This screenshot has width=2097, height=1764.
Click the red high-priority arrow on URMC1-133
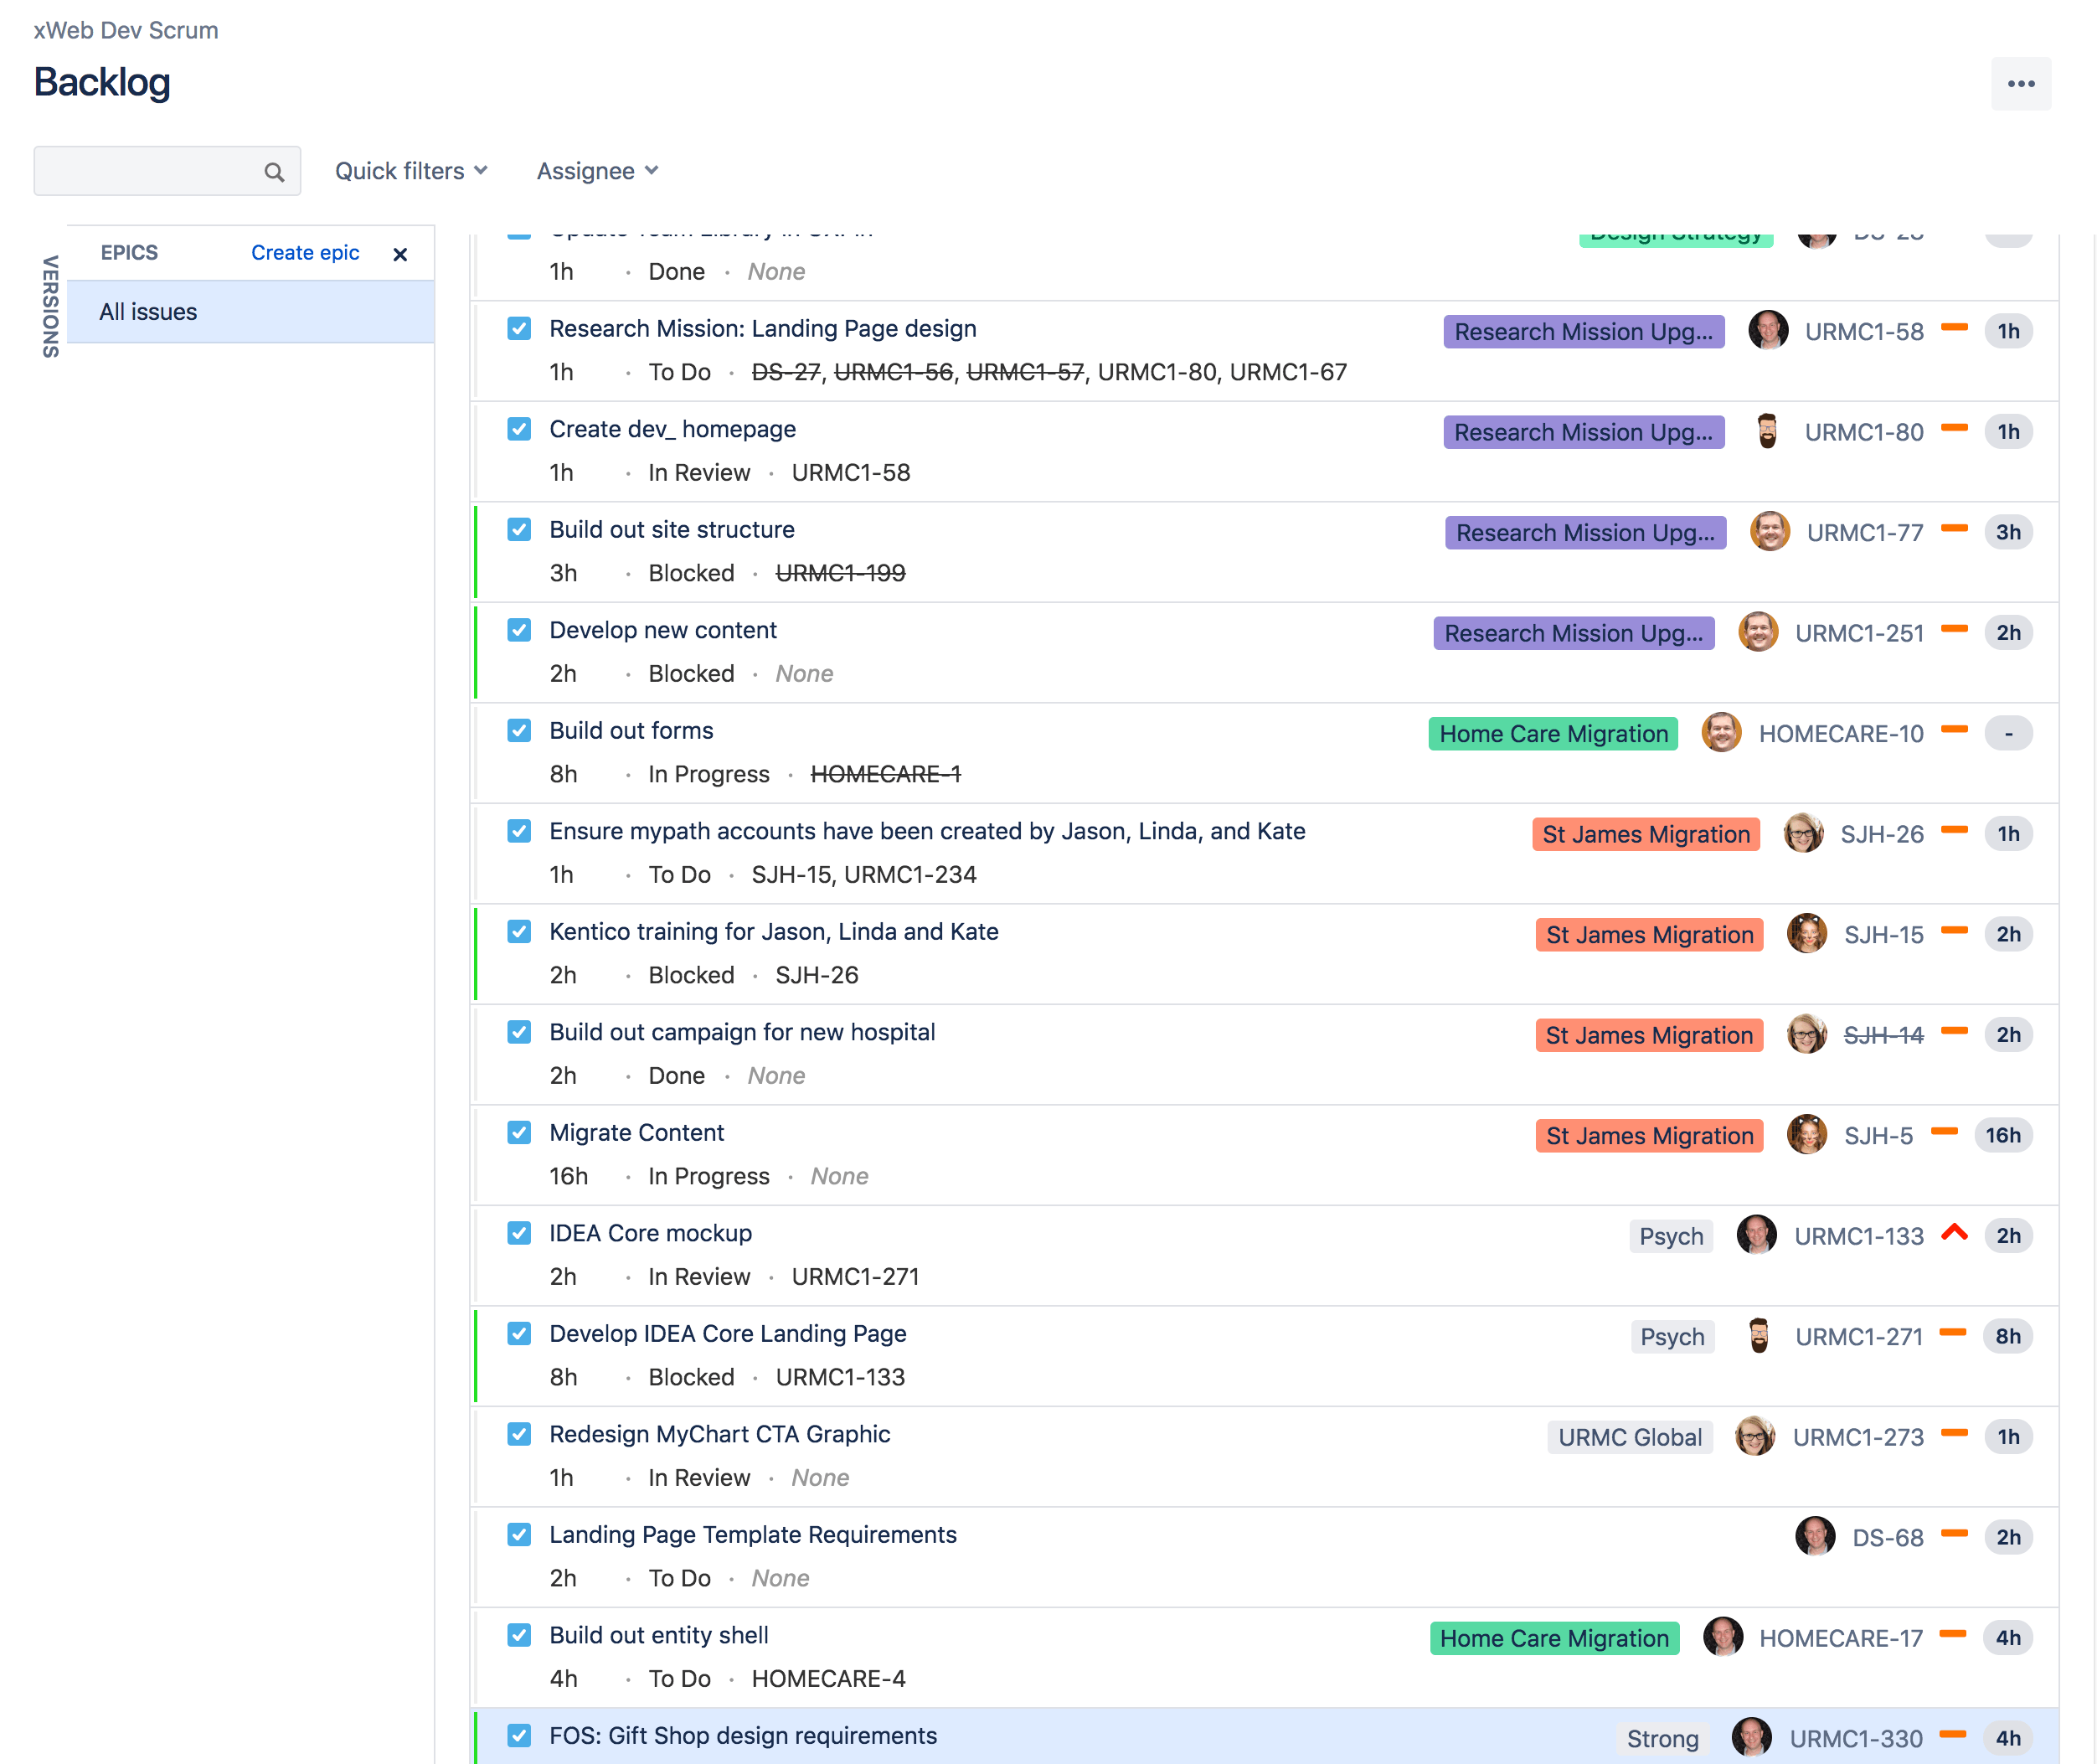click(1953, 1233)
